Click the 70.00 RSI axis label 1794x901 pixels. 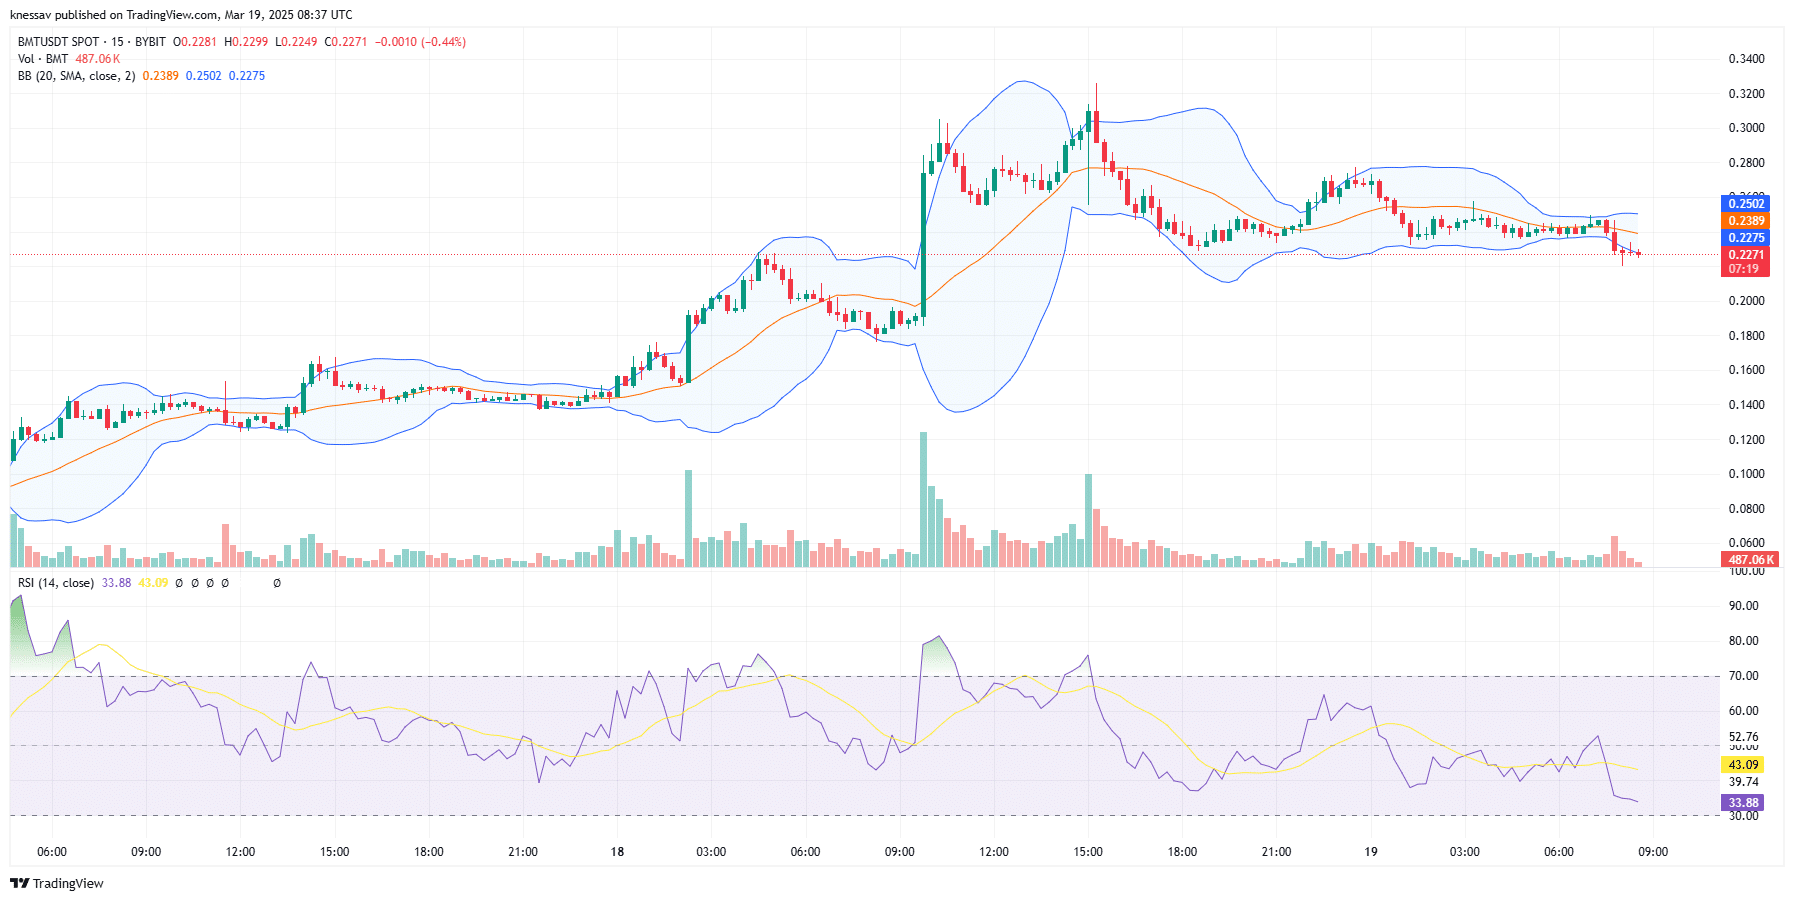[x=1743, y=676]
